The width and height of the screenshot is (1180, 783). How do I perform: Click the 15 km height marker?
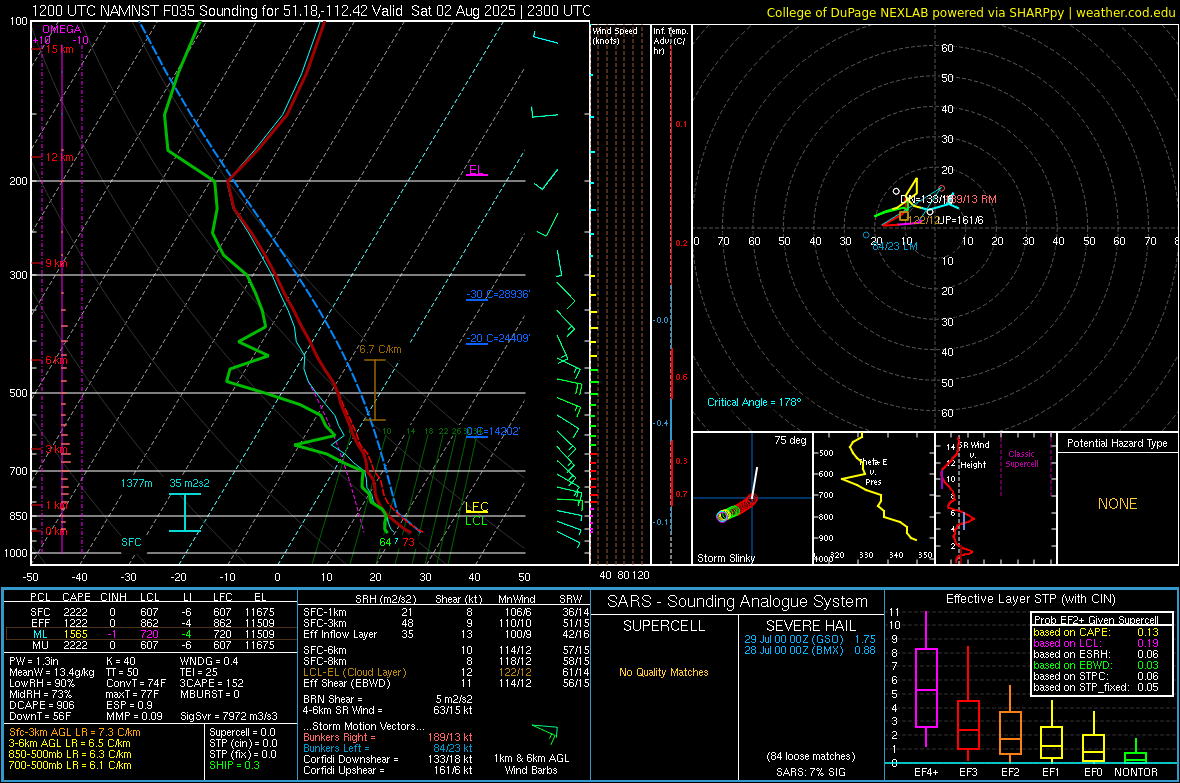point(60,49)
